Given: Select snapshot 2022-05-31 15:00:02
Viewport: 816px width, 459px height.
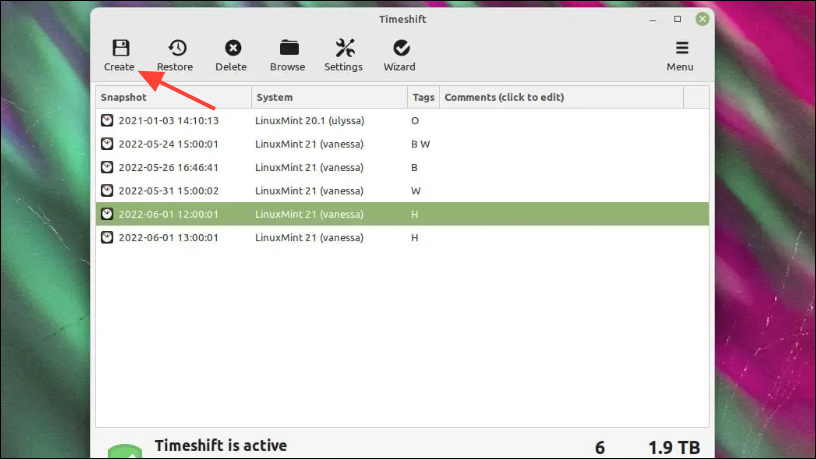Looking at the screenshot, I should click(x=402, y=191).
